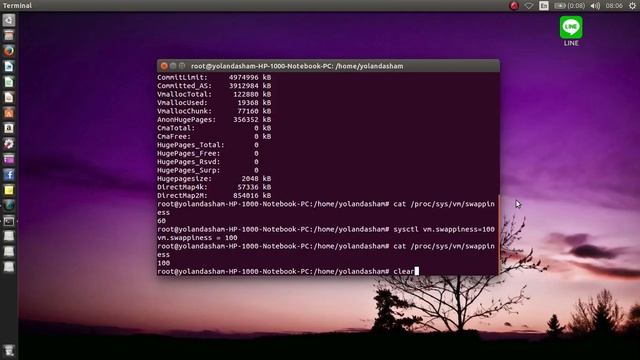The height and width of the screenshot is (360, 640).
Task: Click the CmaTotal line
Action: click(x=214, y=128)
